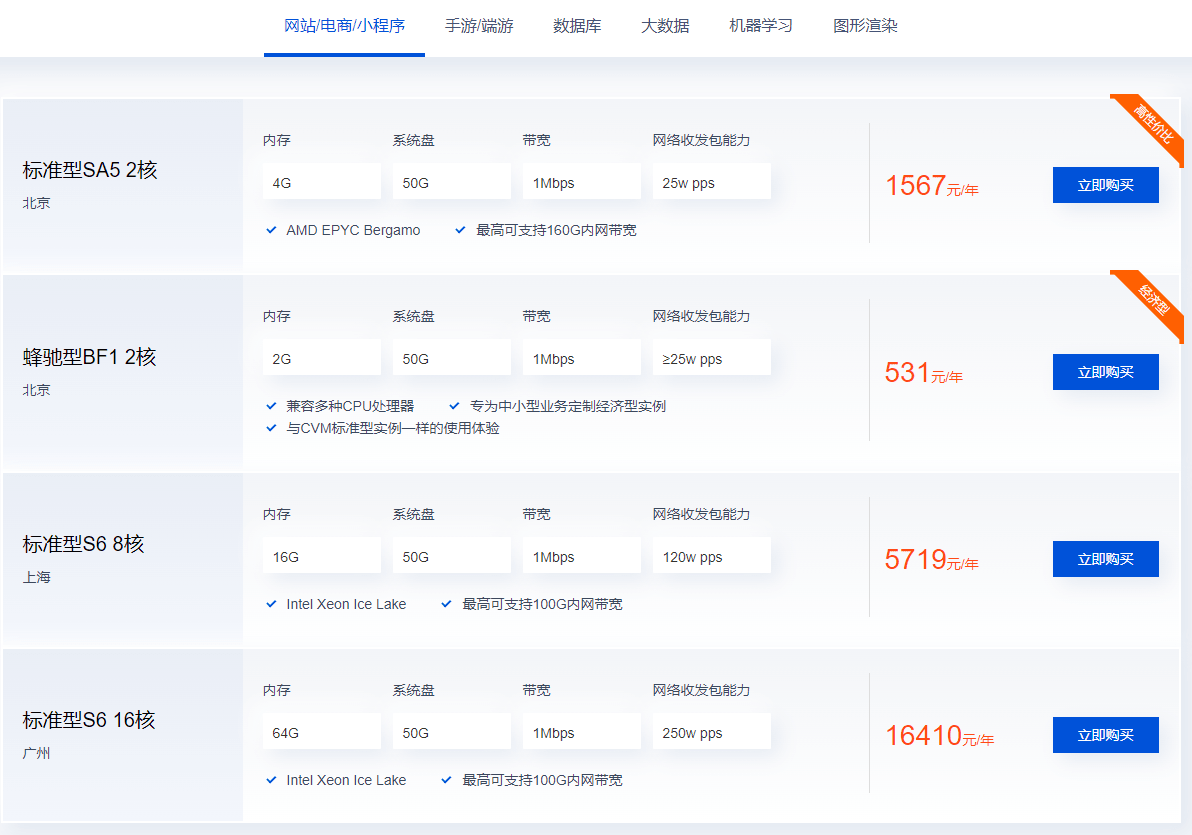Click 最高可支持160G内网带宽 feature text

click(x=556, y=230)
